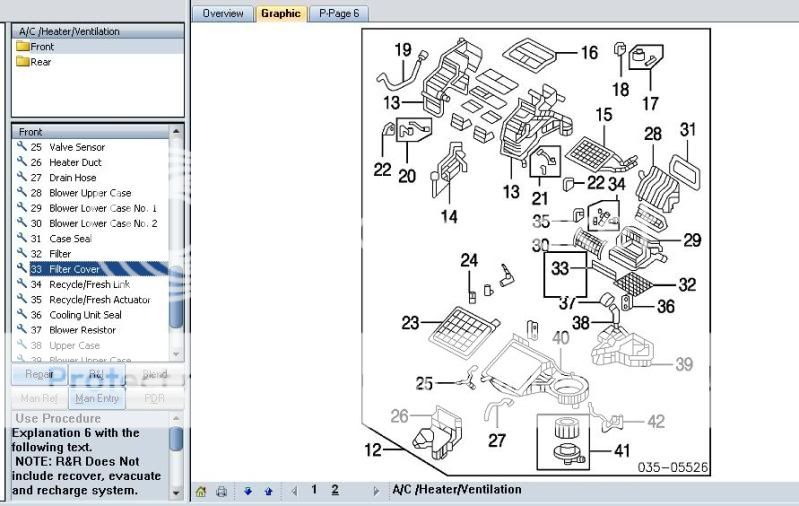This screenshot has width=799, height=506.
Task: Select part 32 Filter in list
Action: click(60, 254)
